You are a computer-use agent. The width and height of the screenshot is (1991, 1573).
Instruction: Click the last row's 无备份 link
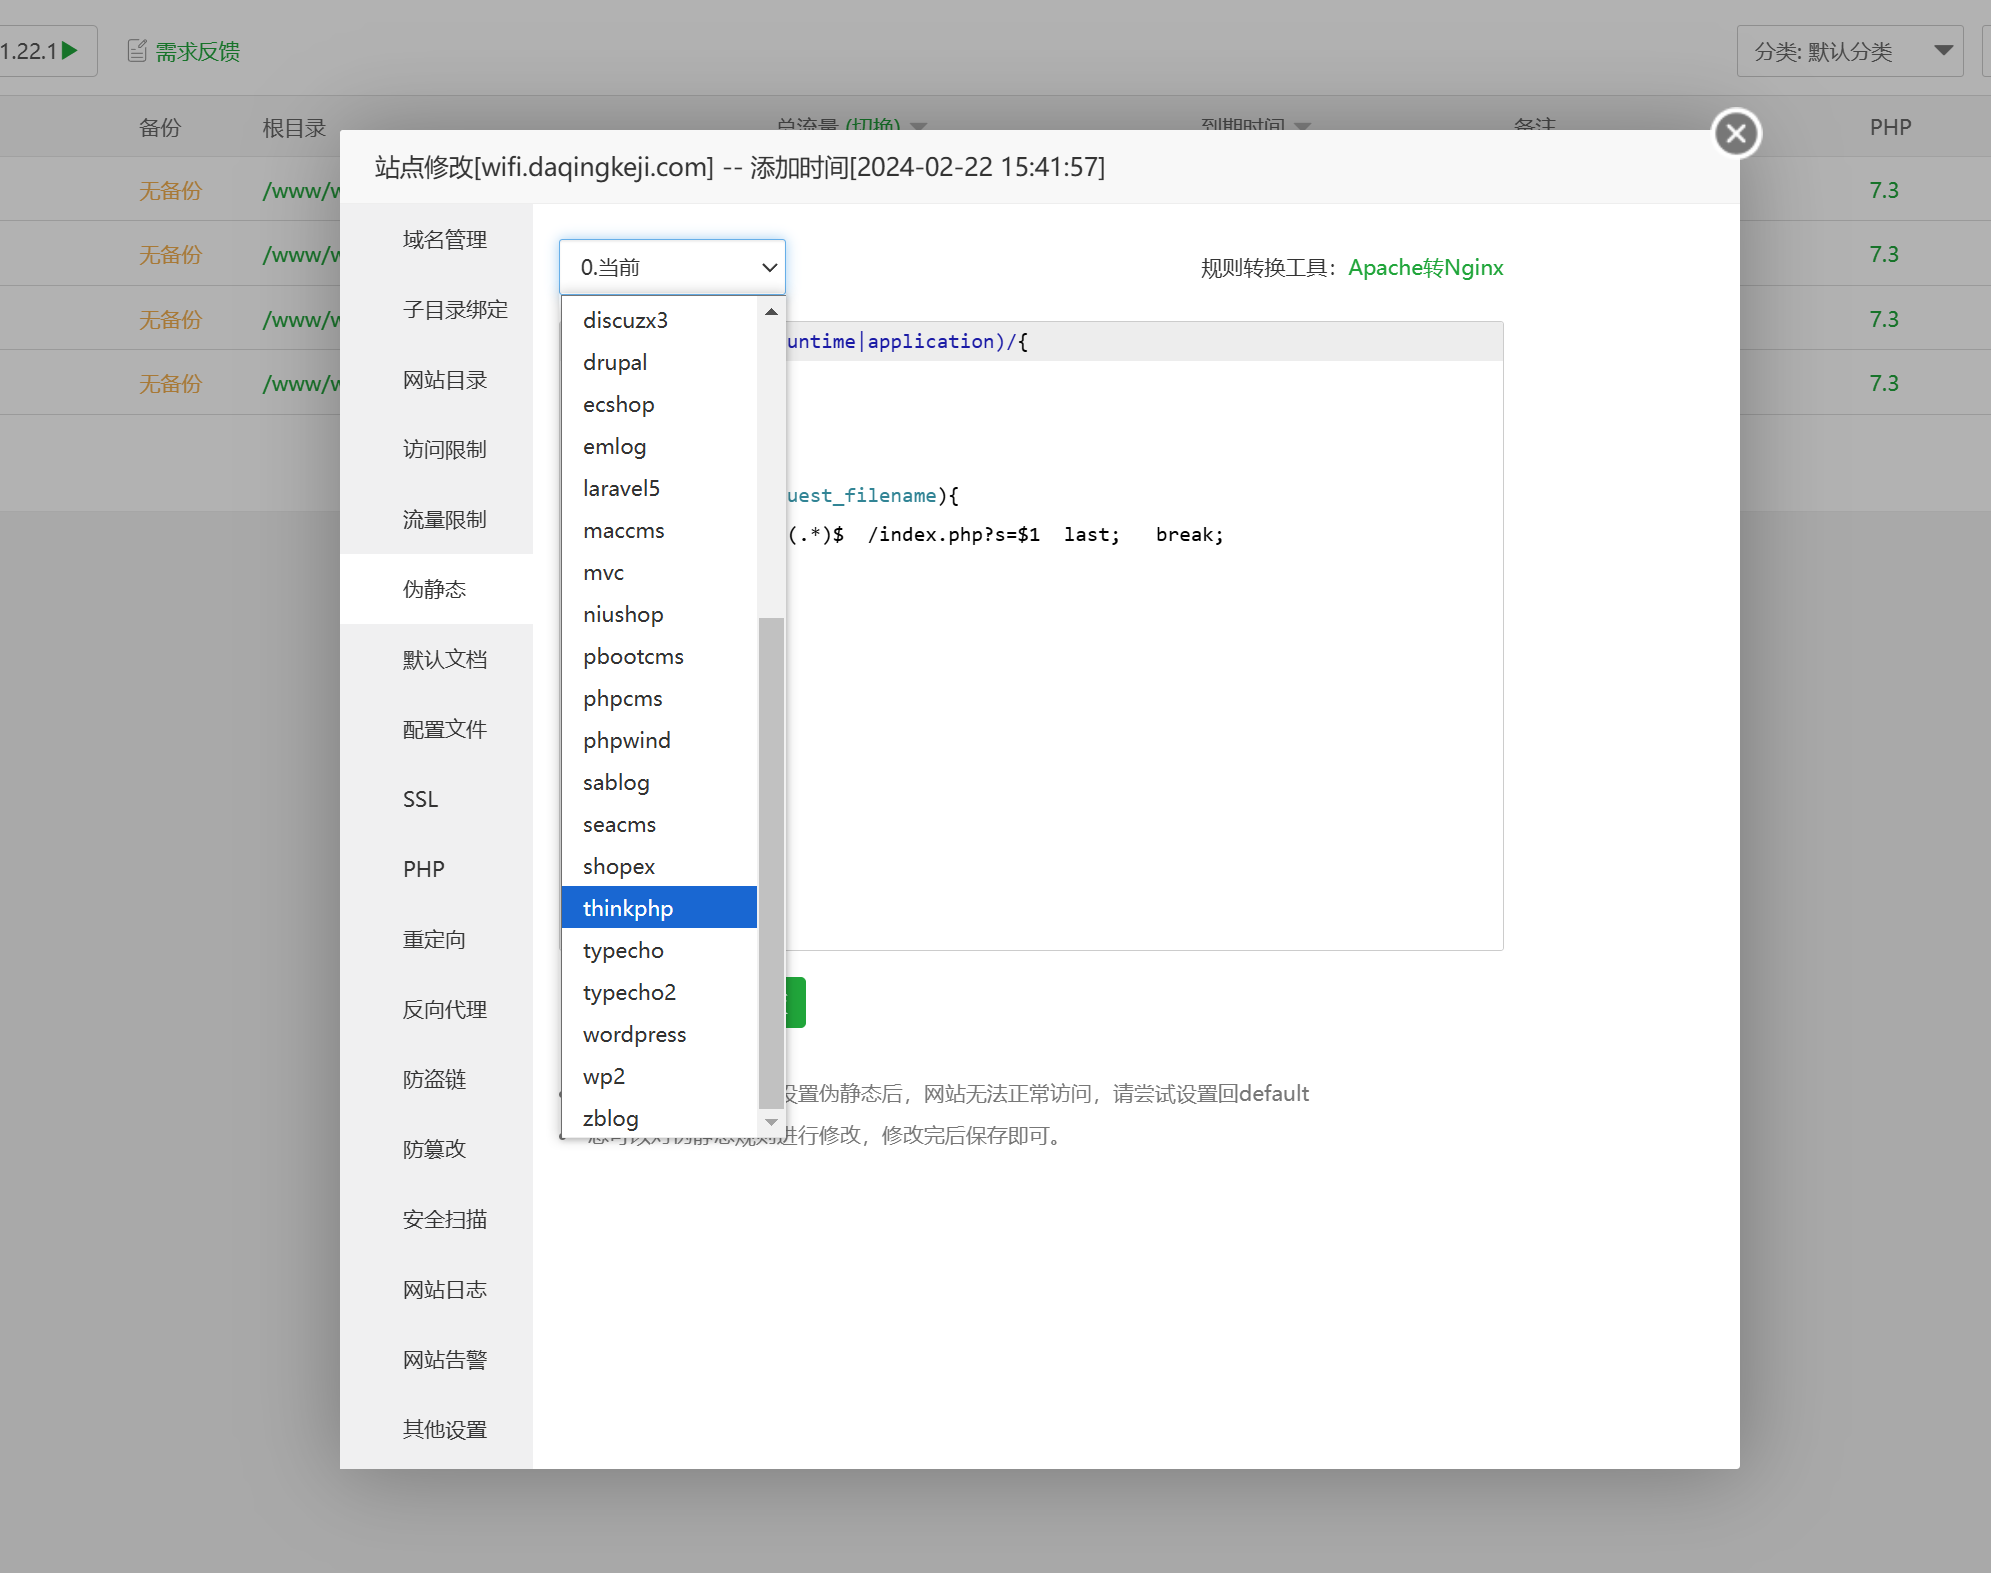tap(170, 383)
